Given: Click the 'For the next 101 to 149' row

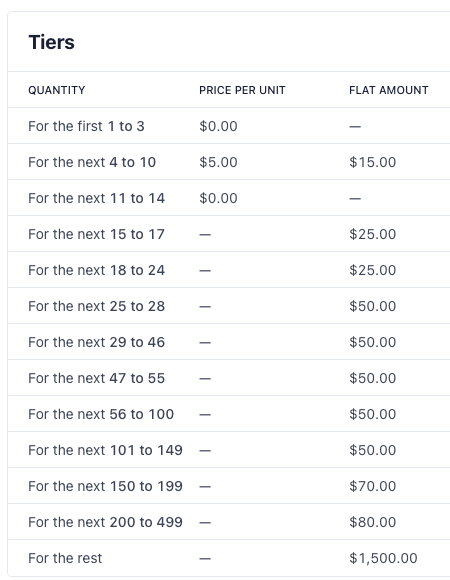Looking at the screenshot, I should click(x=229, y=450).
